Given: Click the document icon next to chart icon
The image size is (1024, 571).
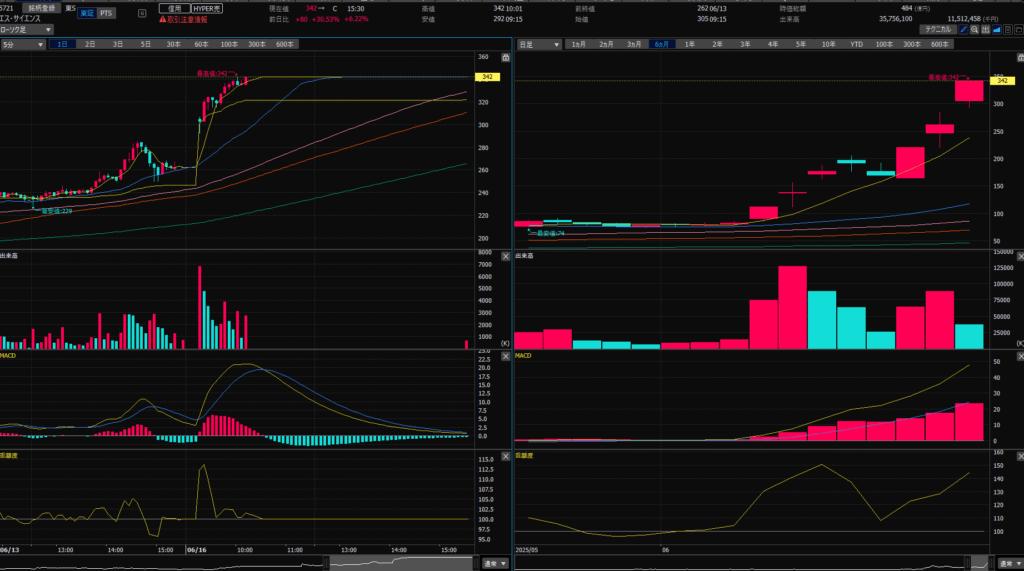Looking at the screenshot, I should [1008, 29].
